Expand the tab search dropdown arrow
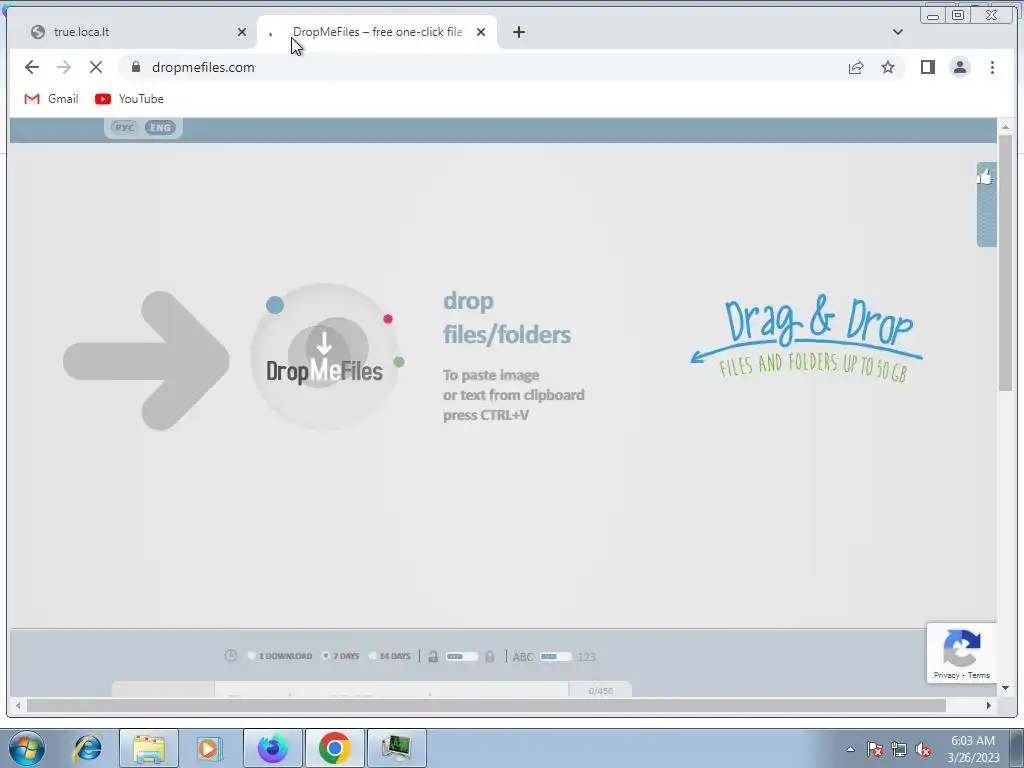Image resolution: width=1024 pixels, height=768 pixels. coord(898,32)
